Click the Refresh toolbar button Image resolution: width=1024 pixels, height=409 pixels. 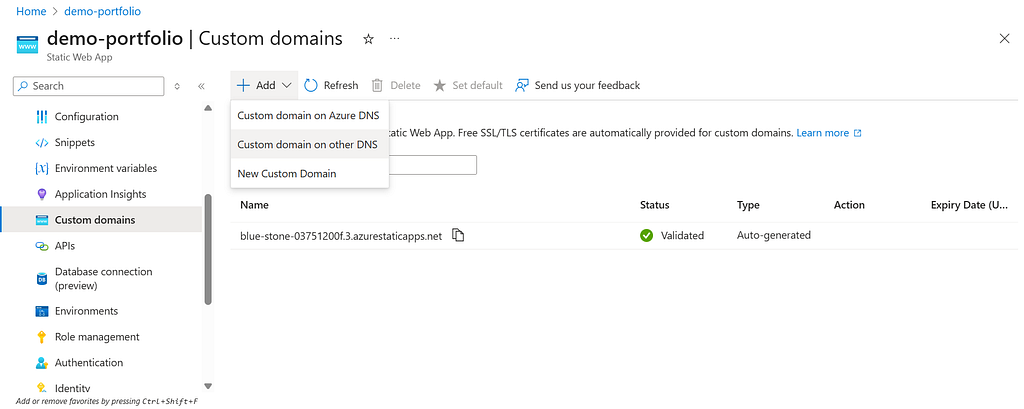[332, 85]
